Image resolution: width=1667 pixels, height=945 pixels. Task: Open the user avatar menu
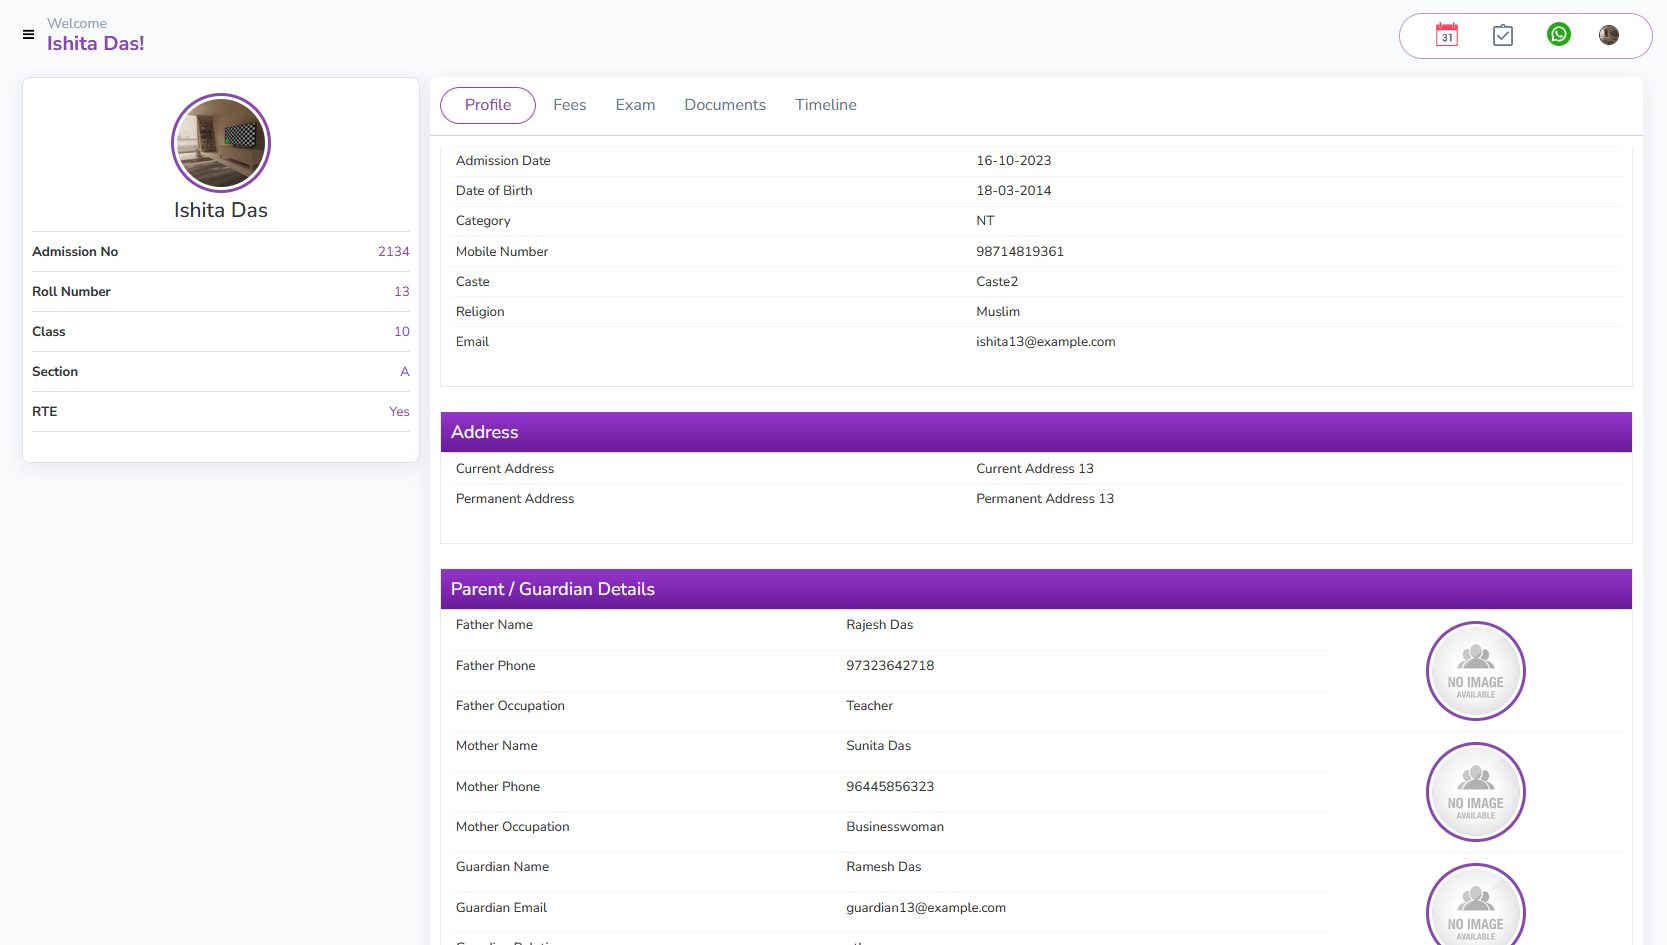(x=1608, y=35)
